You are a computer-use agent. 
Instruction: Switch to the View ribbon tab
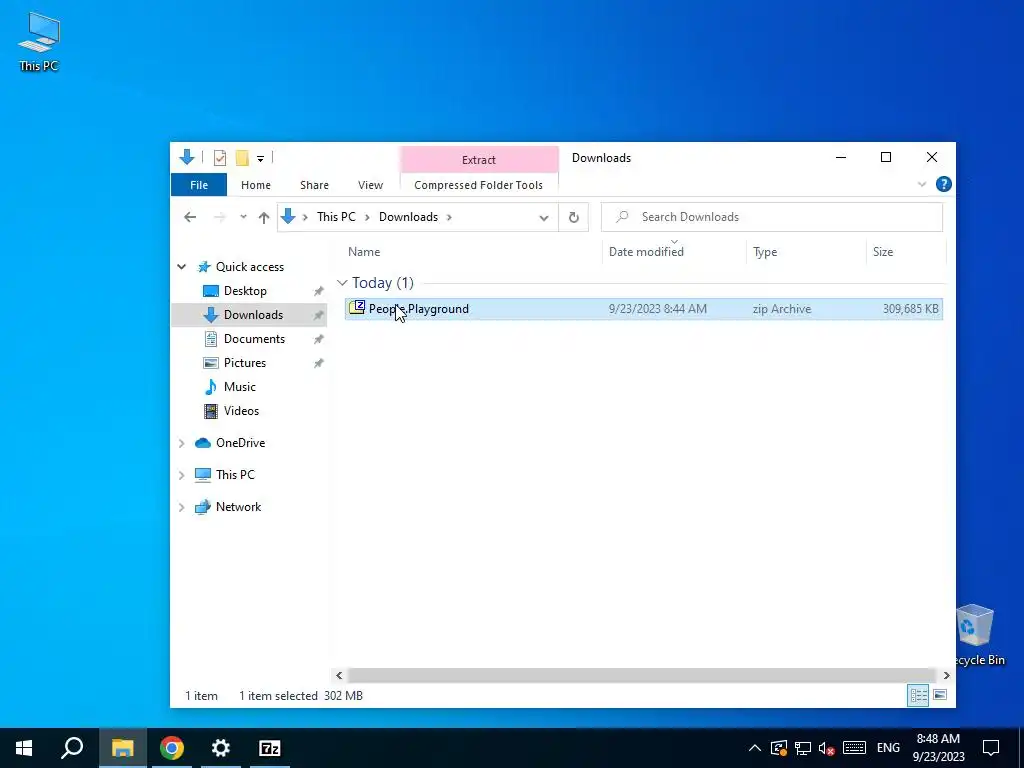(370, 185)
